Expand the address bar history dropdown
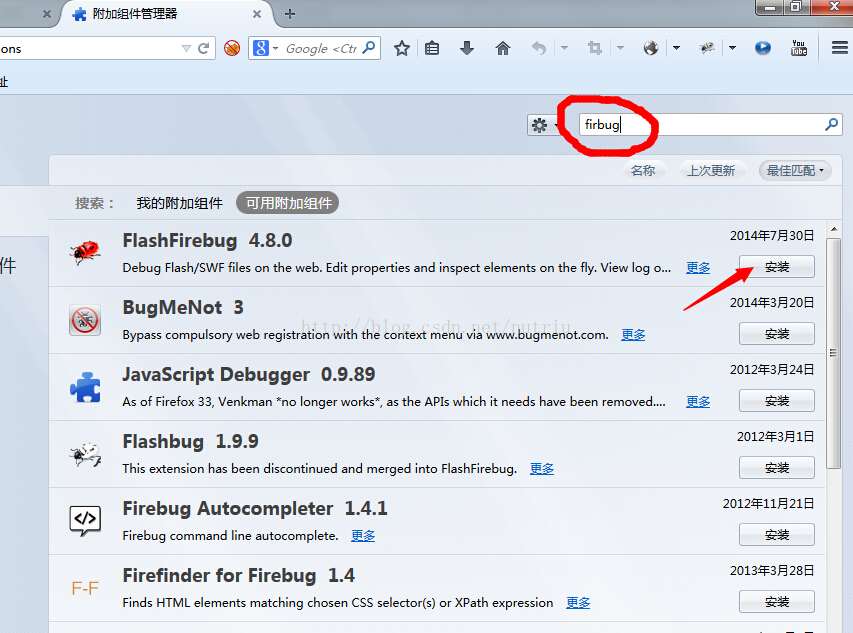This screenshot has height=633, width=853. click(x=186, y=48)
